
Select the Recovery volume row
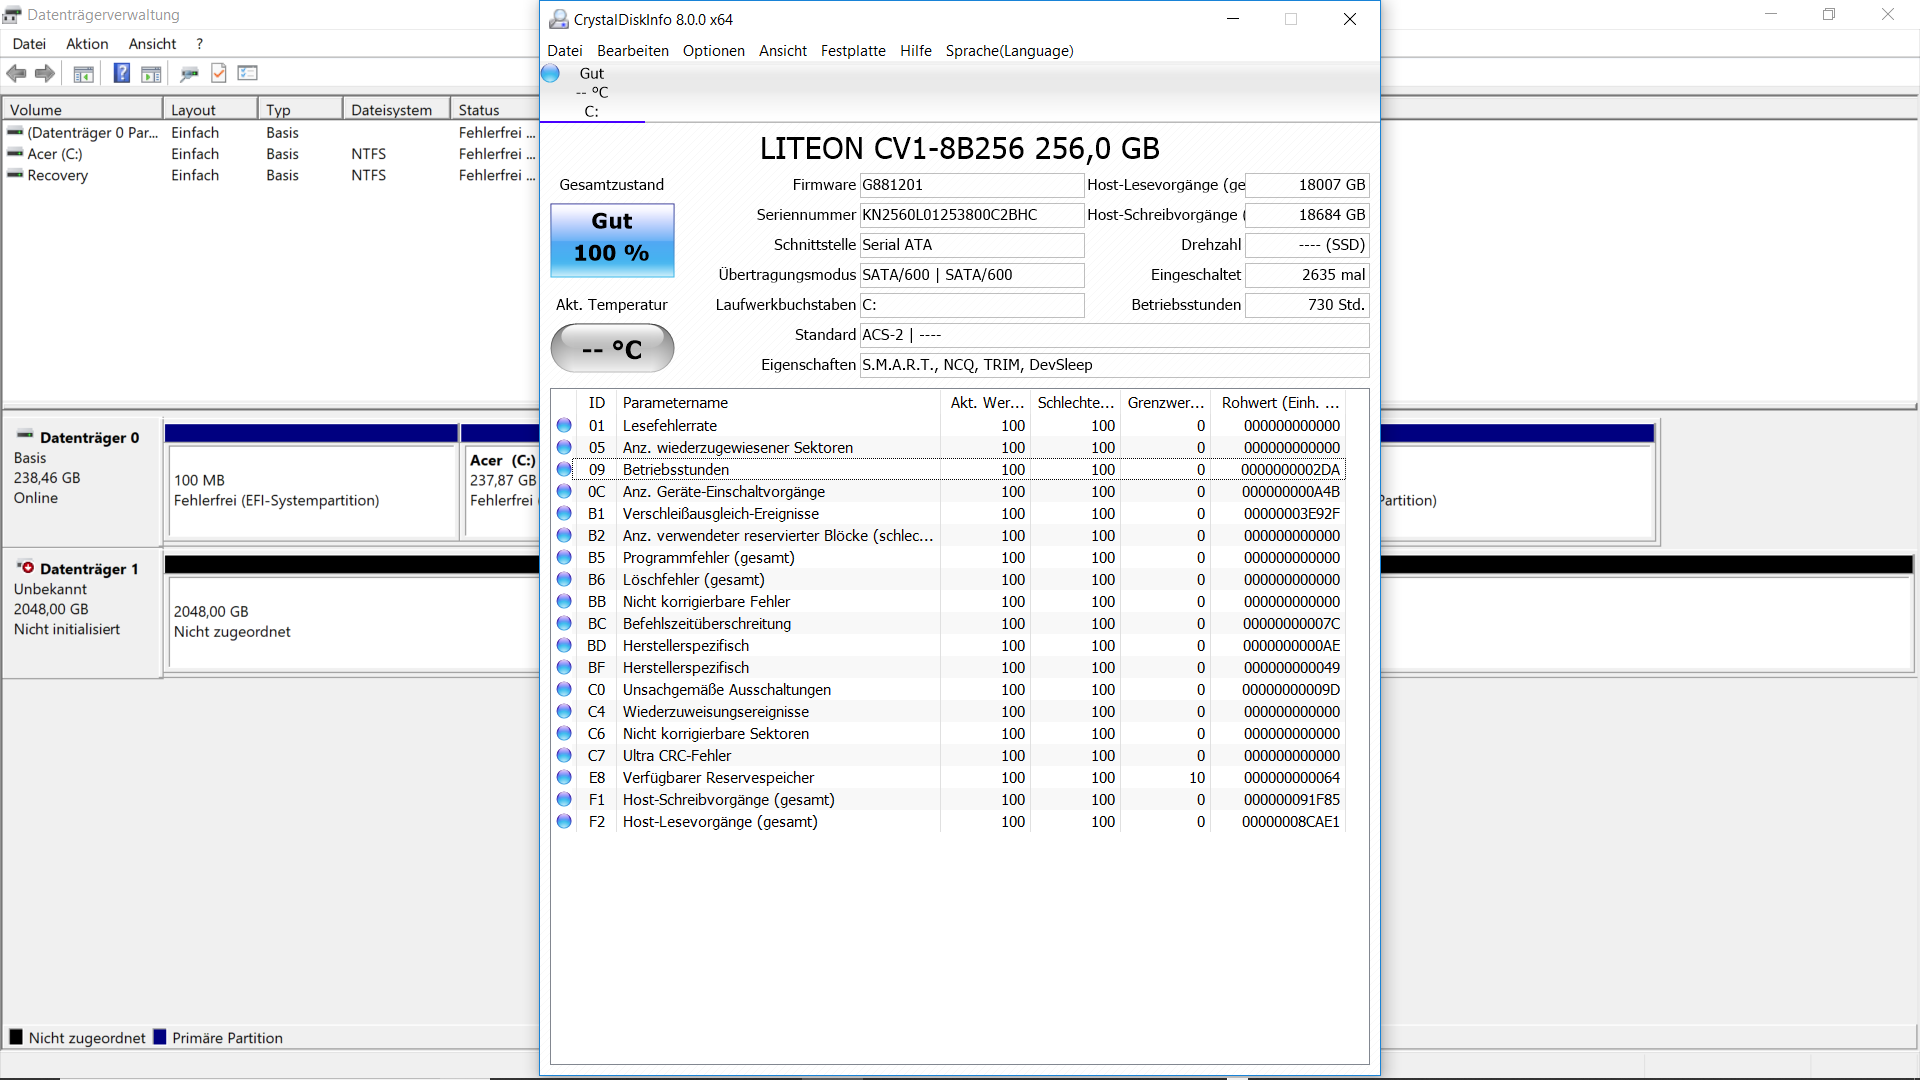[x=58, y=176]
